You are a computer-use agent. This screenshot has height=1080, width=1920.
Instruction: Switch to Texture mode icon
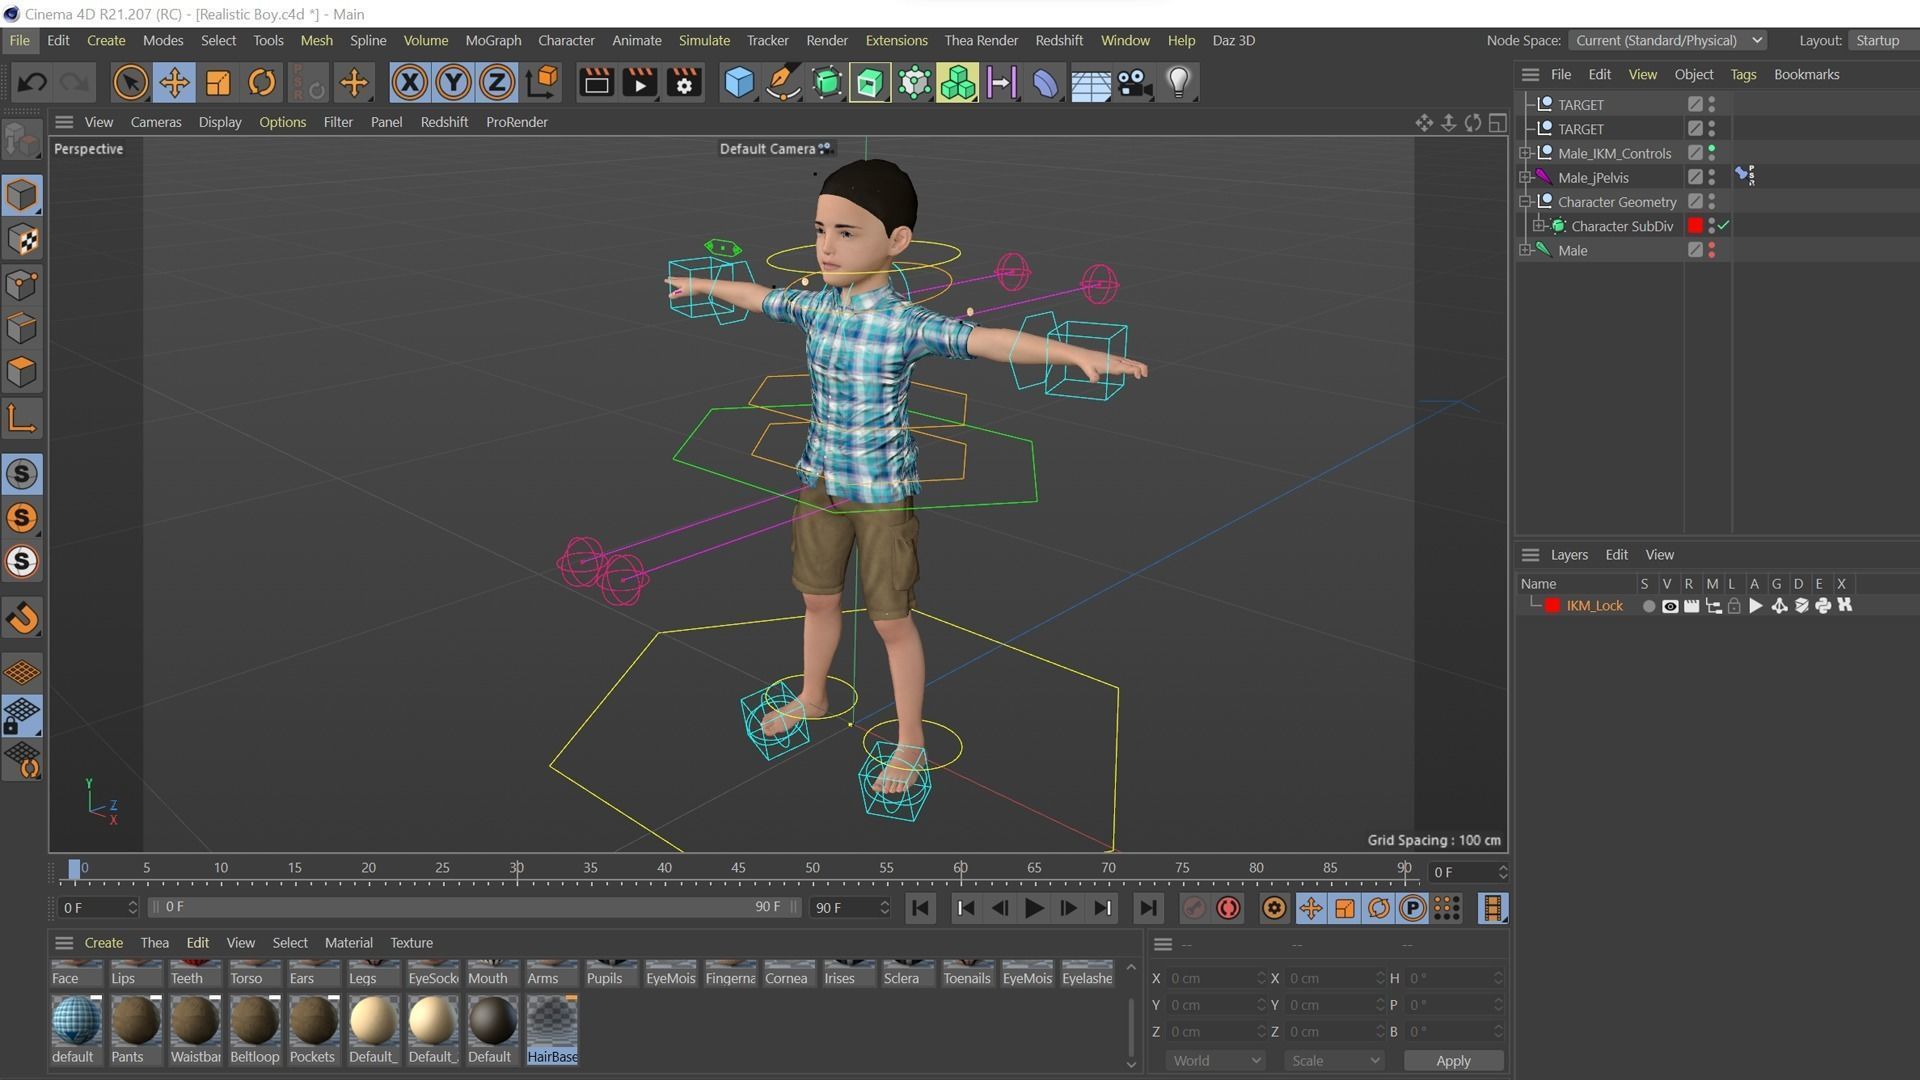coord(22,240)
